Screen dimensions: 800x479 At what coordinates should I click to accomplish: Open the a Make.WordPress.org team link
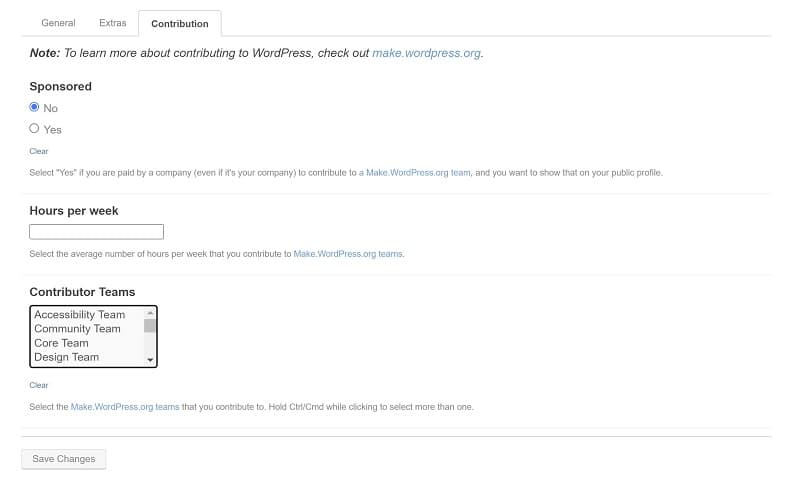click(414, 173)
